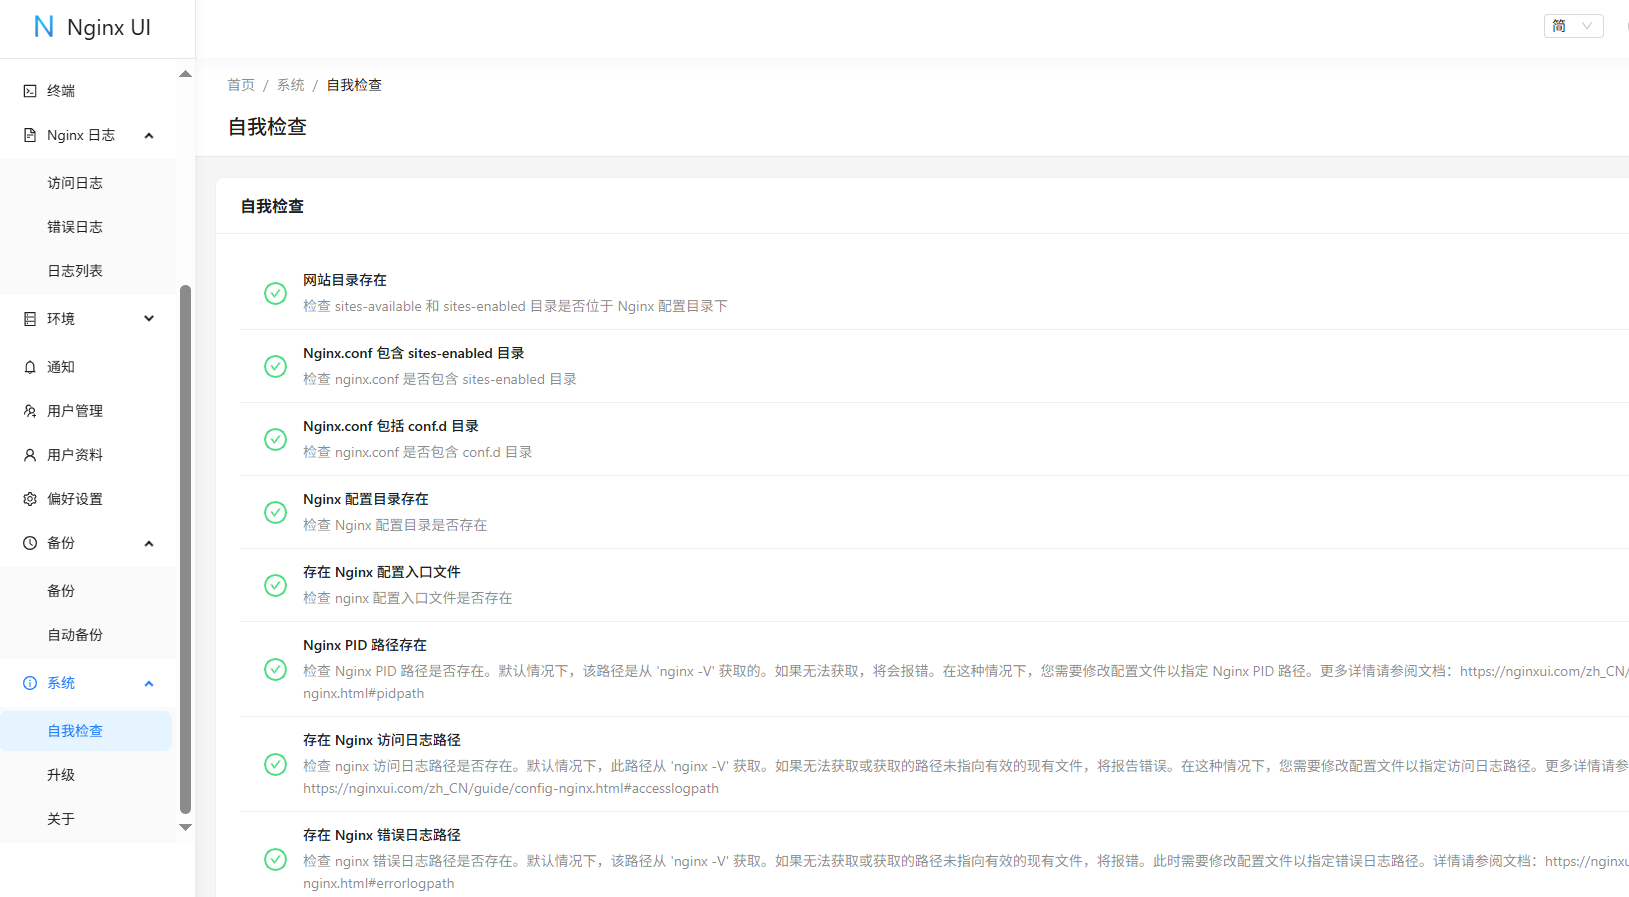The image size is (1629, 897).
Task: Click the 自我检查 card title
Action: click(272, 206)
